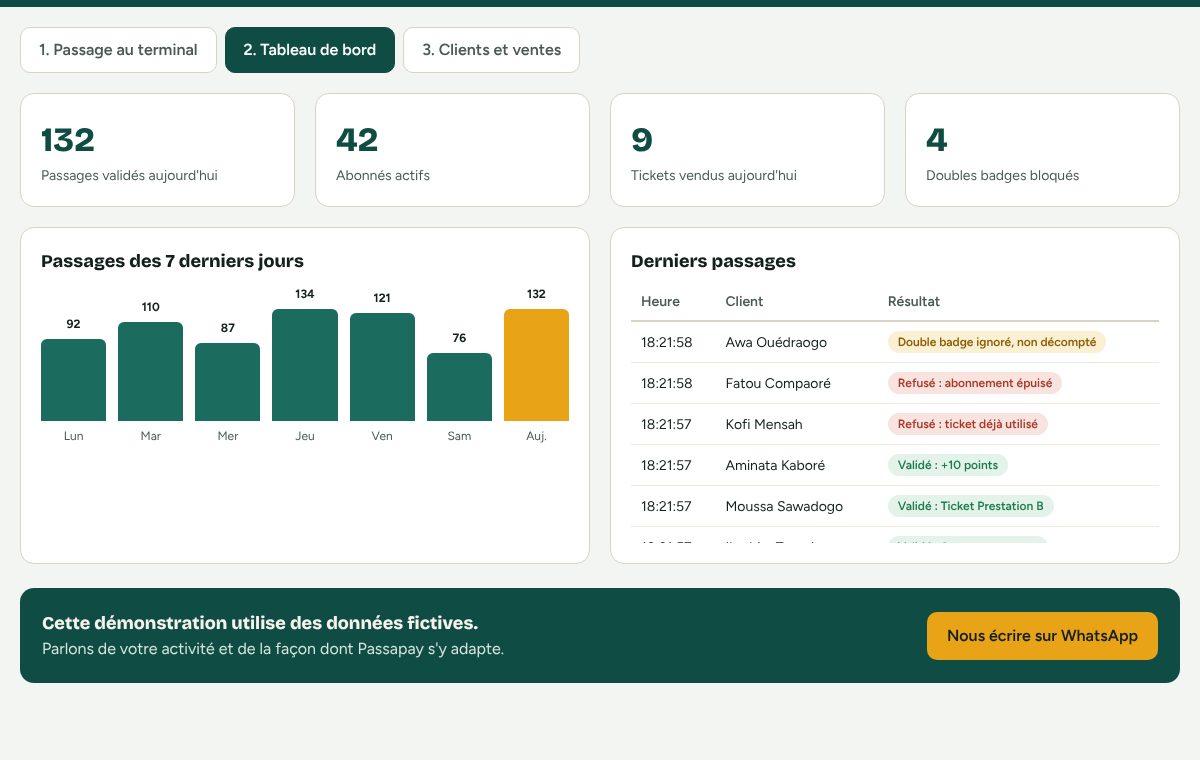Click the 'Parlons de votre activité' banner sentence
Image resolution: width=1200 pixels, height=760 pixels.
(x=273, y=649)
